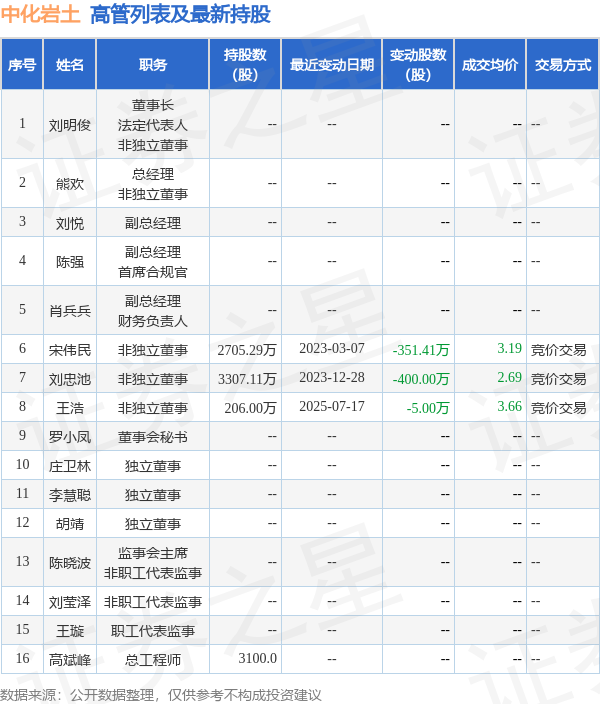The image size is (600, 704).
Task: Click the date 2025-07-17
Action: 332,406
